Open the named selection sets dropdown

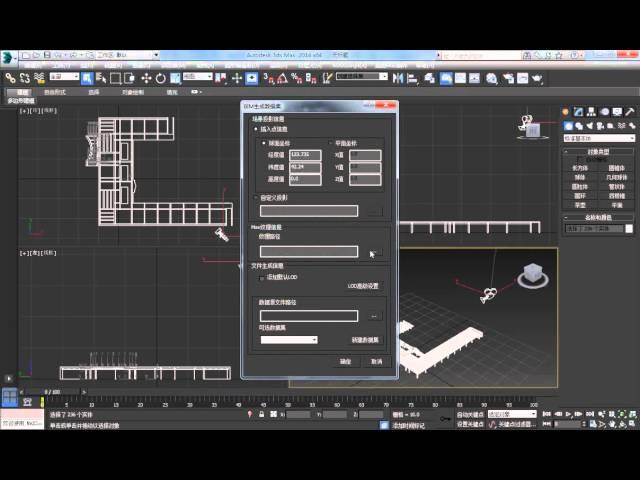(362, 76)
